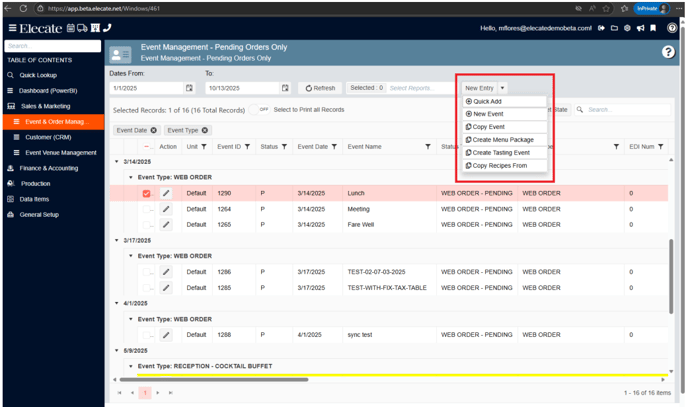Screen dimensions: 688x407
Task: Choose Create Tasting Event option
Action: point(505,153)
